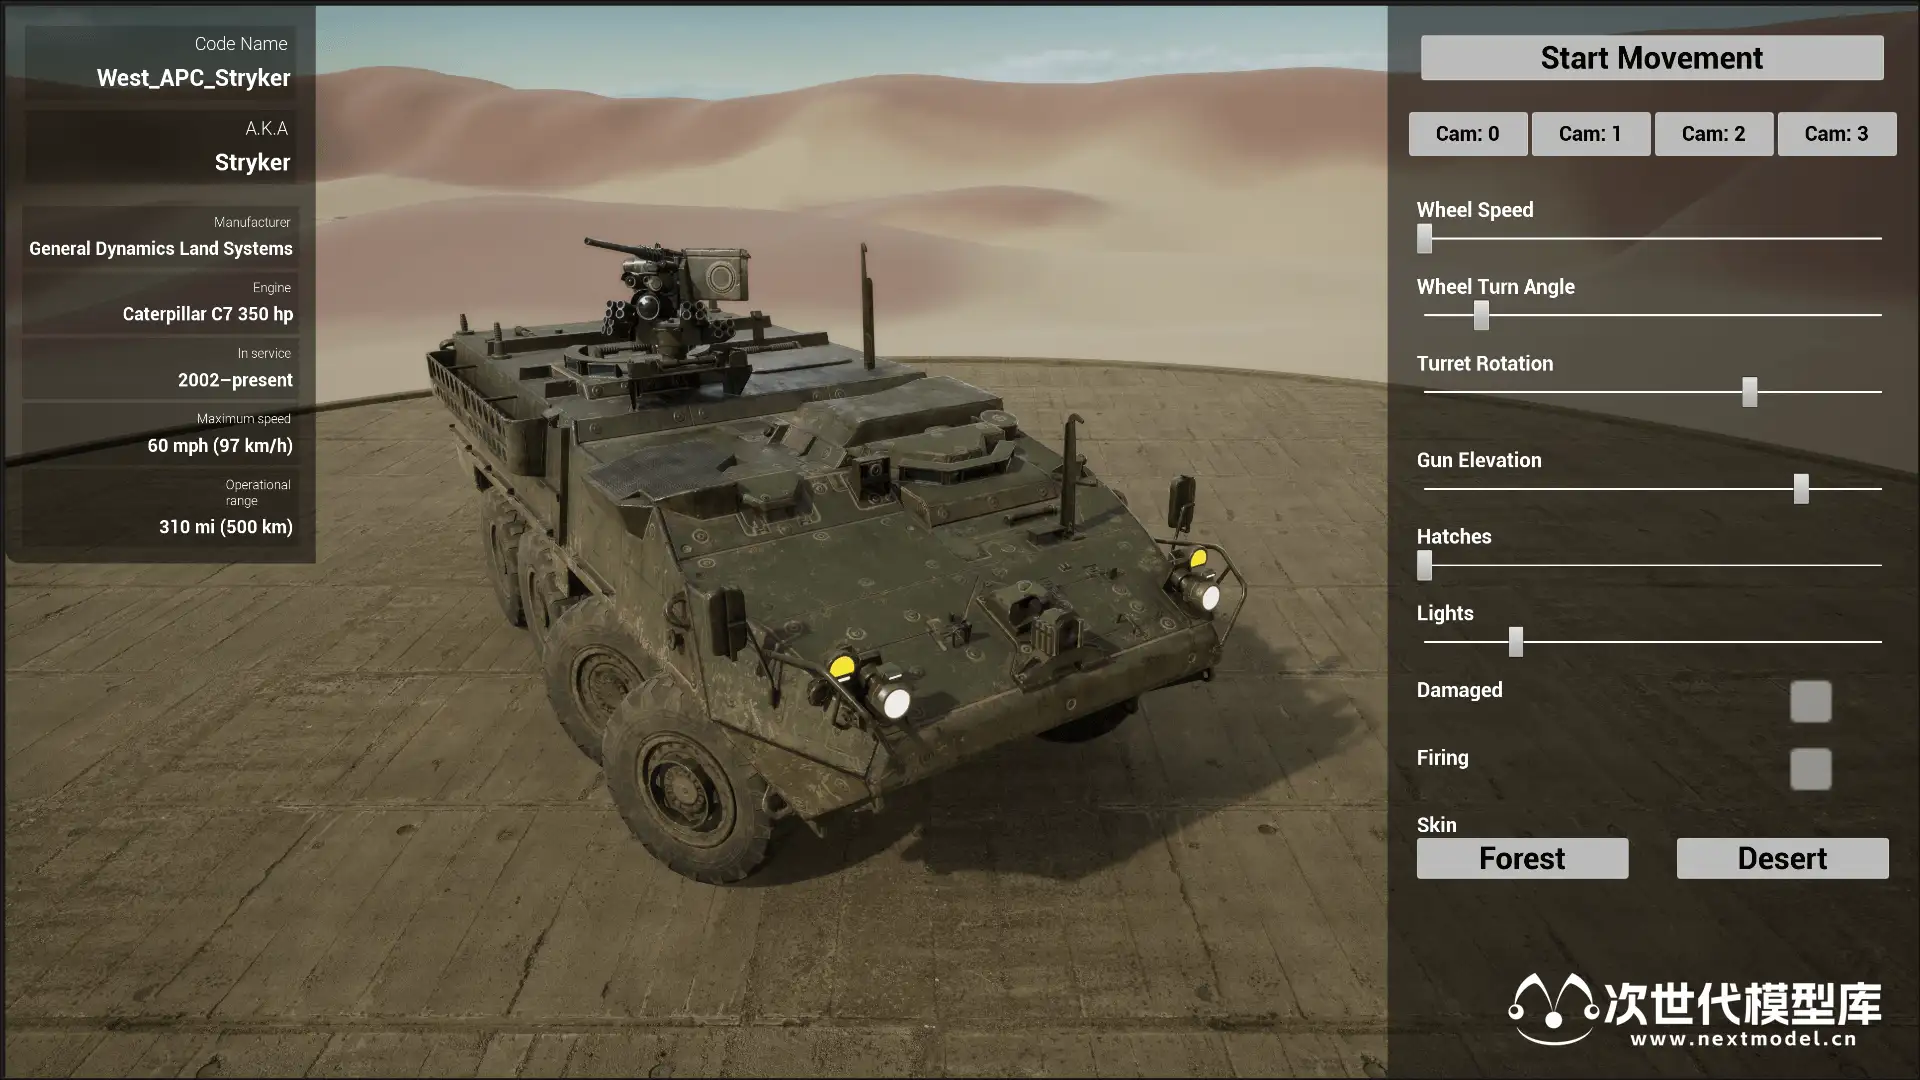Image resolution: width=1920 pixels, height=1080 pixels.
Task: Click the Hatches slider handle
Action: [1424, 565]
